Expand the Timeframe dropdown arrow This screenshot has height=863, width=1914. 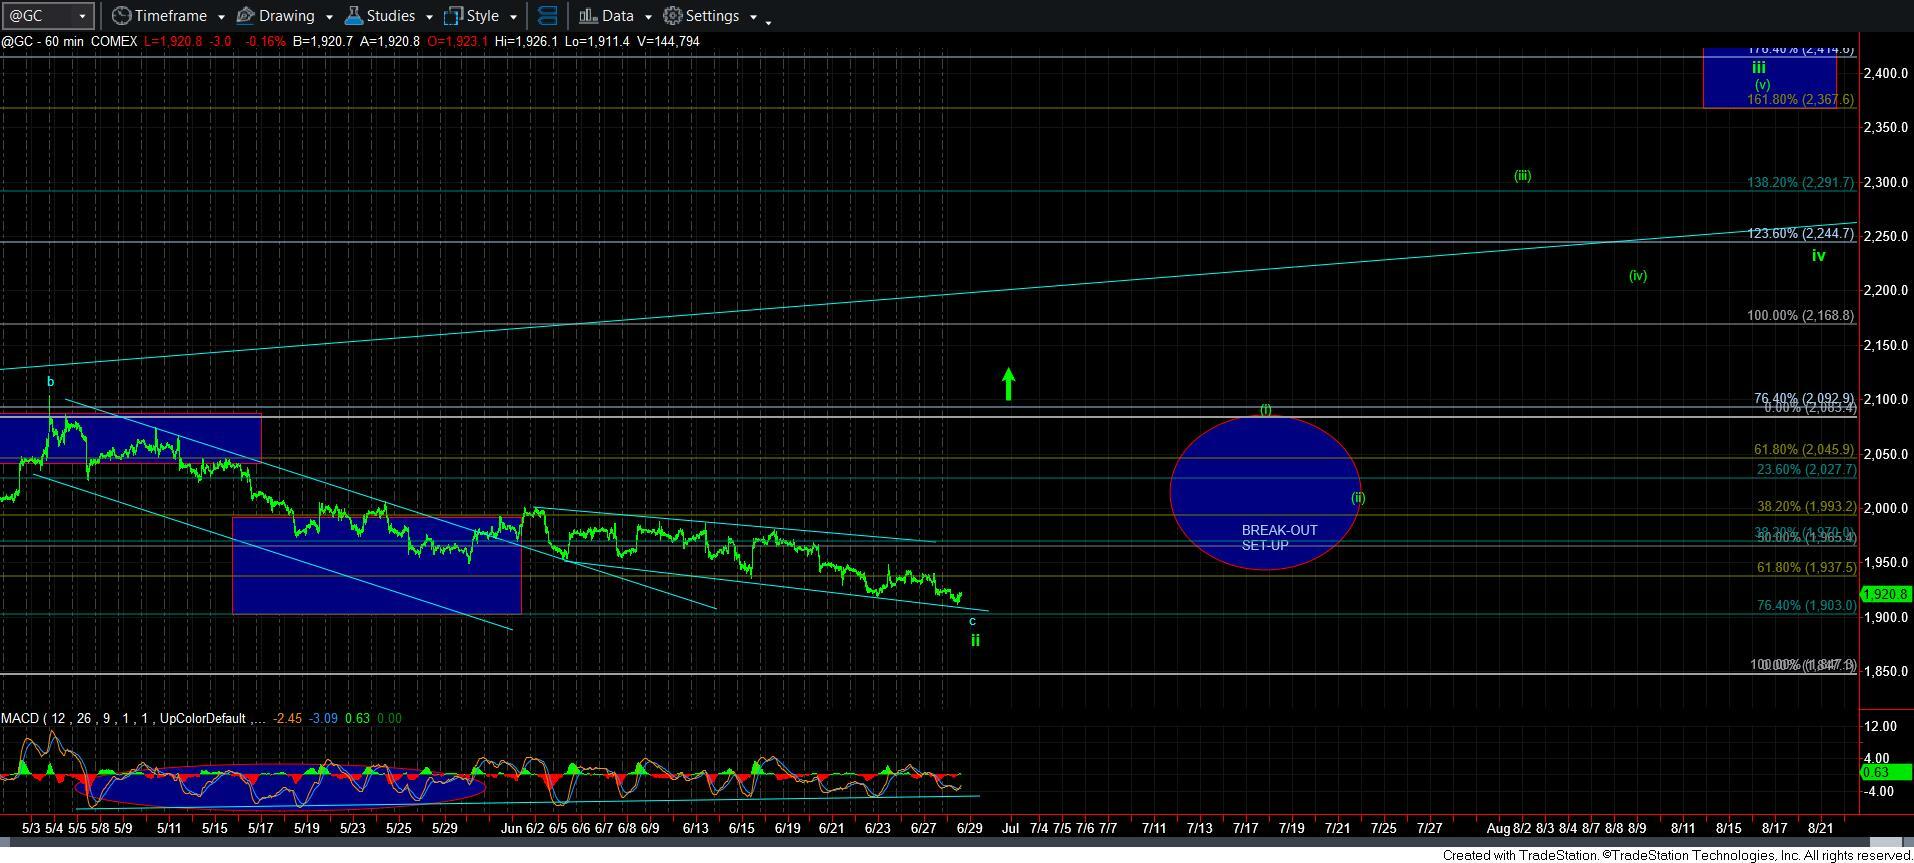(220, 17)
